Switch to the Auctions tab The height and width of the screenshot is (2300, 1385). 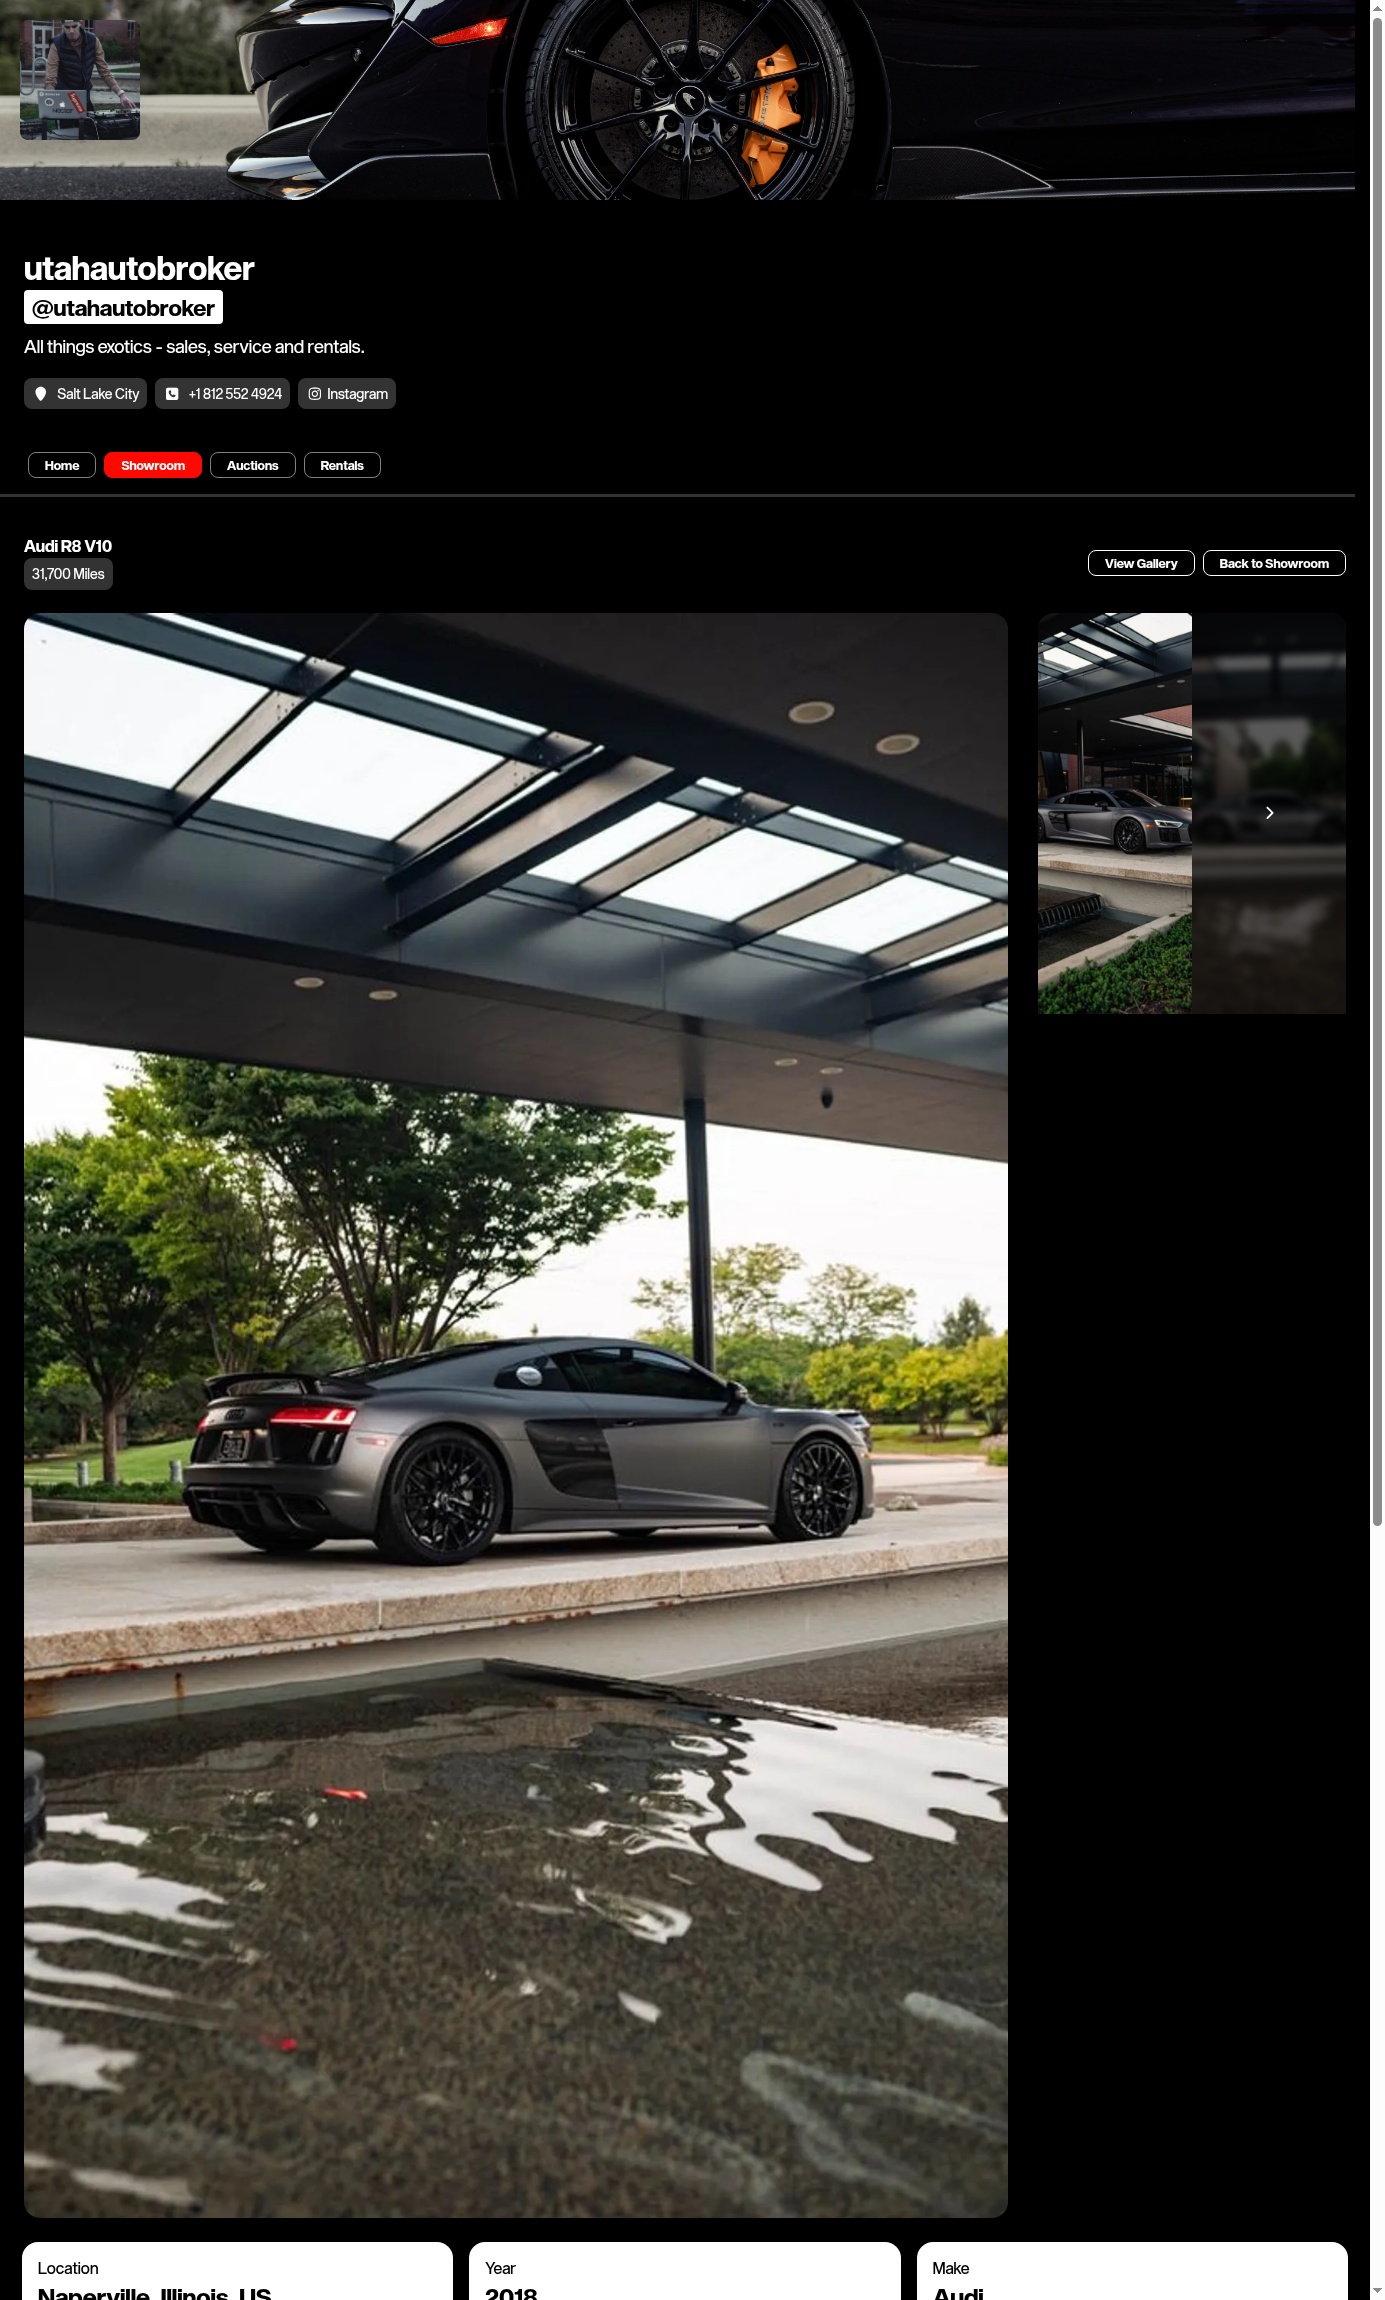coord(252,466)
